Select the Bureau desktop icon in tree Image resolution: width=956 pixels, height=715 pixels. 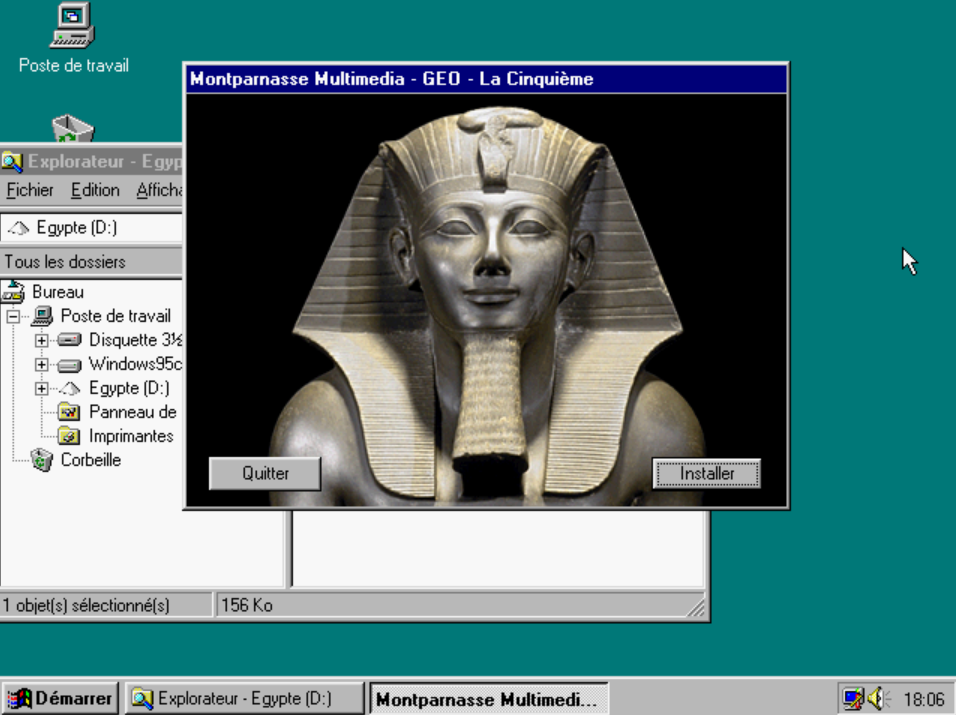[13, 292]
